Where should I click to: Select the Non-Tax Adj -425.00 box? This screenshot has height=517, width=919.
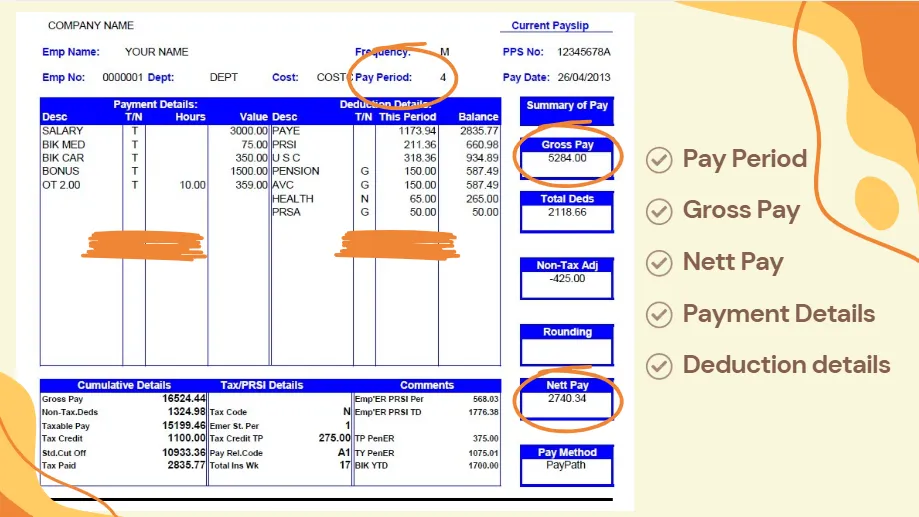567,278
